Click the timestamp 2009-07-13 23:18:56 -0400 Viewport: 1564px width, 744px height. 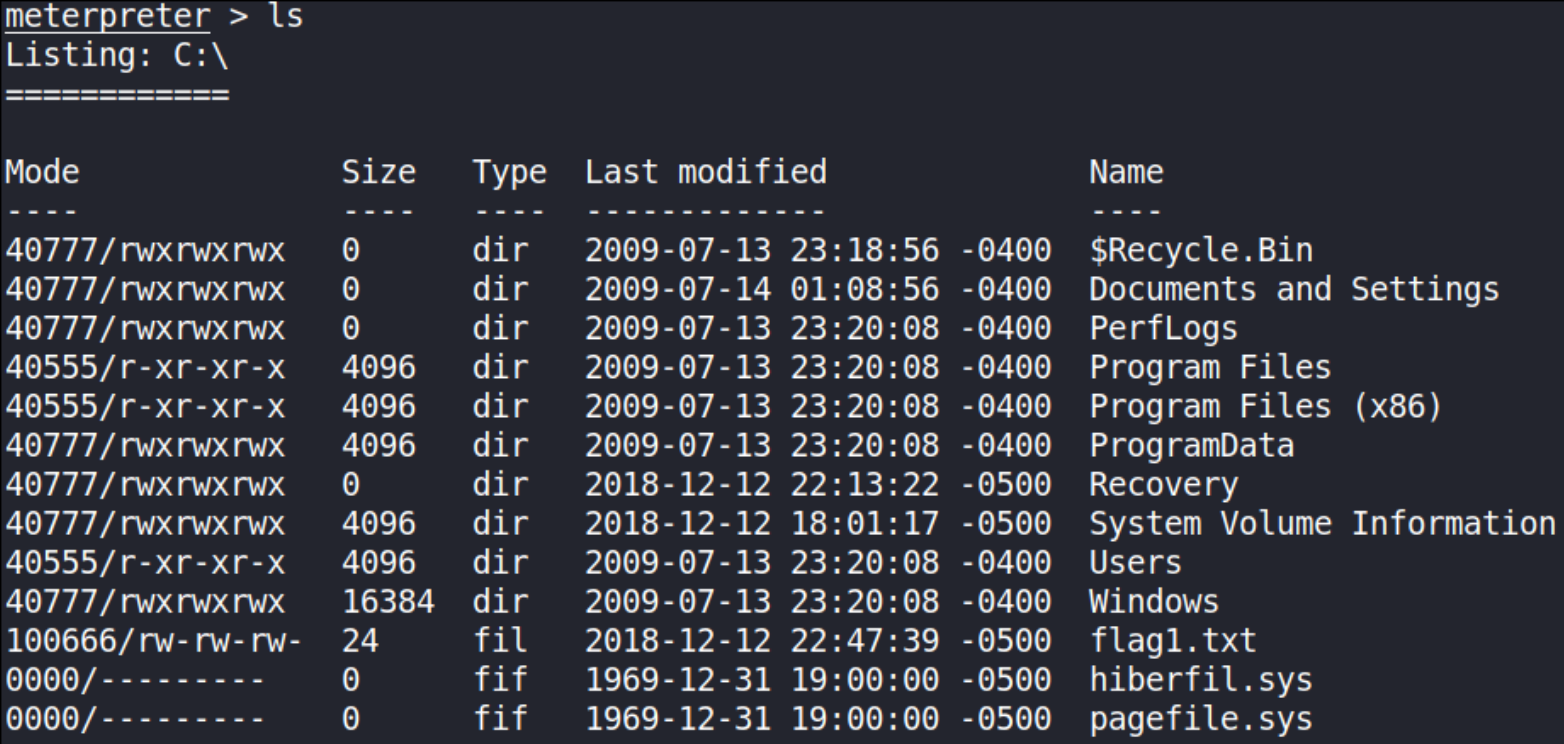tap(818, 250)
